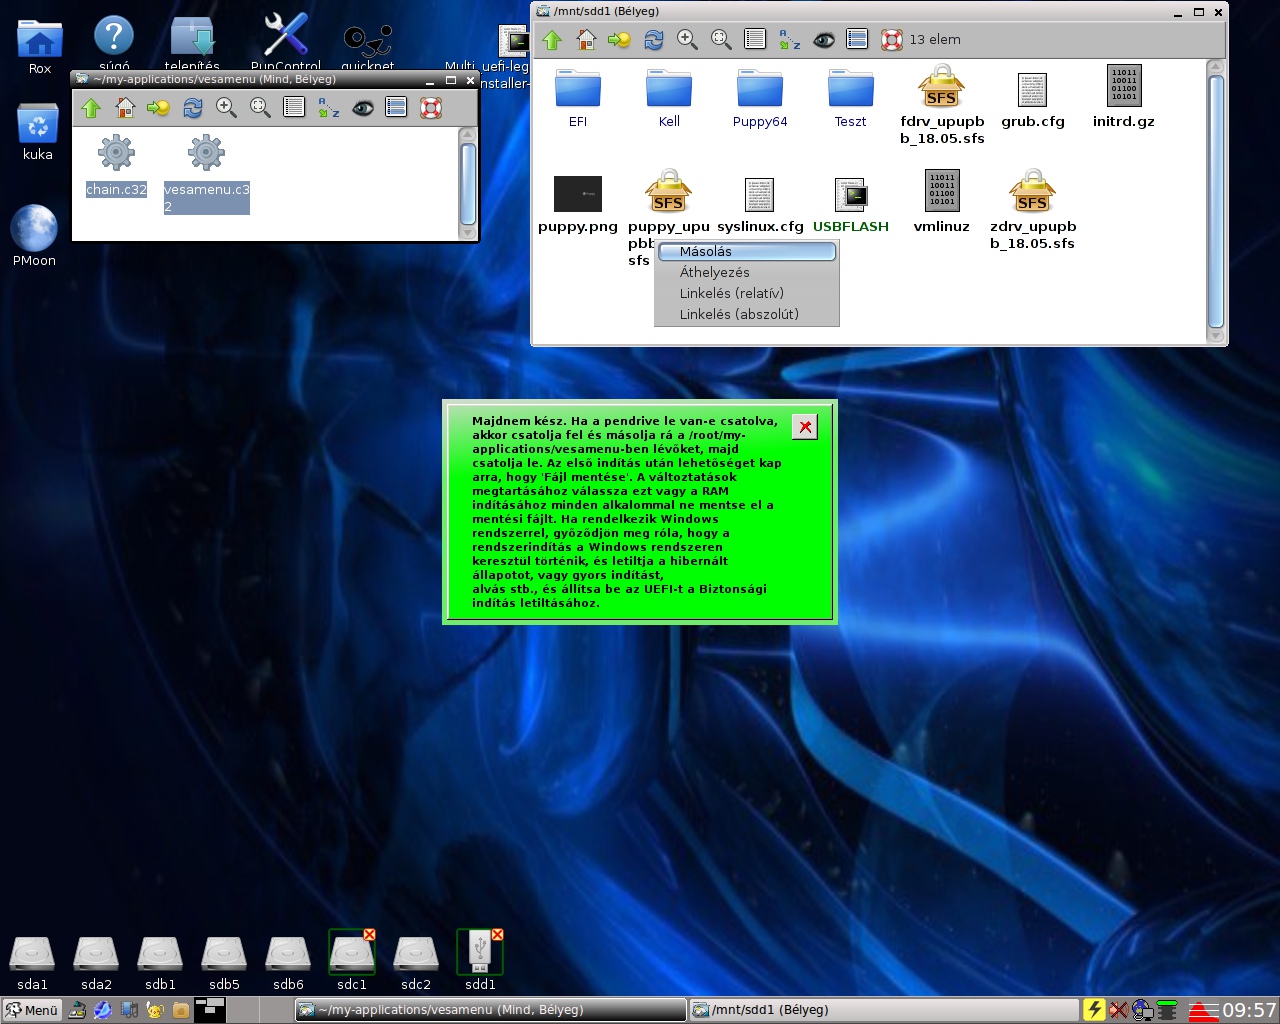Click auto-size zoom icon in /mnt/sdd1 window
Viewport: 1280px width, 1024px height.
[x=721, y=40]
